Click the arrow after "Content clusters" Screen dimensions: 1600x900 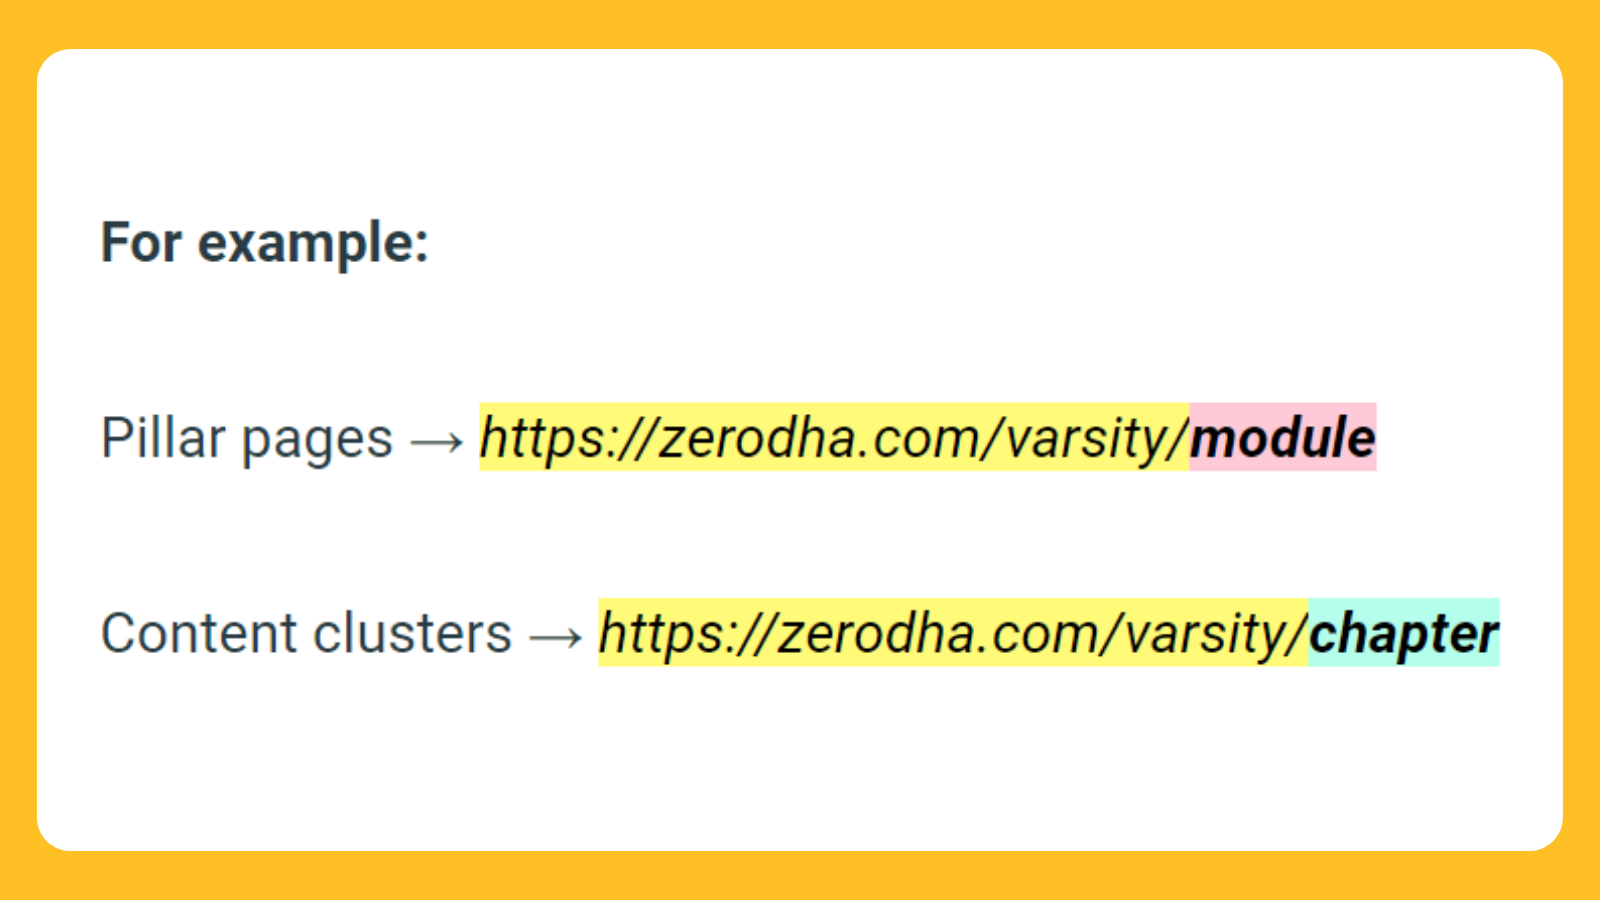[556, 637]
